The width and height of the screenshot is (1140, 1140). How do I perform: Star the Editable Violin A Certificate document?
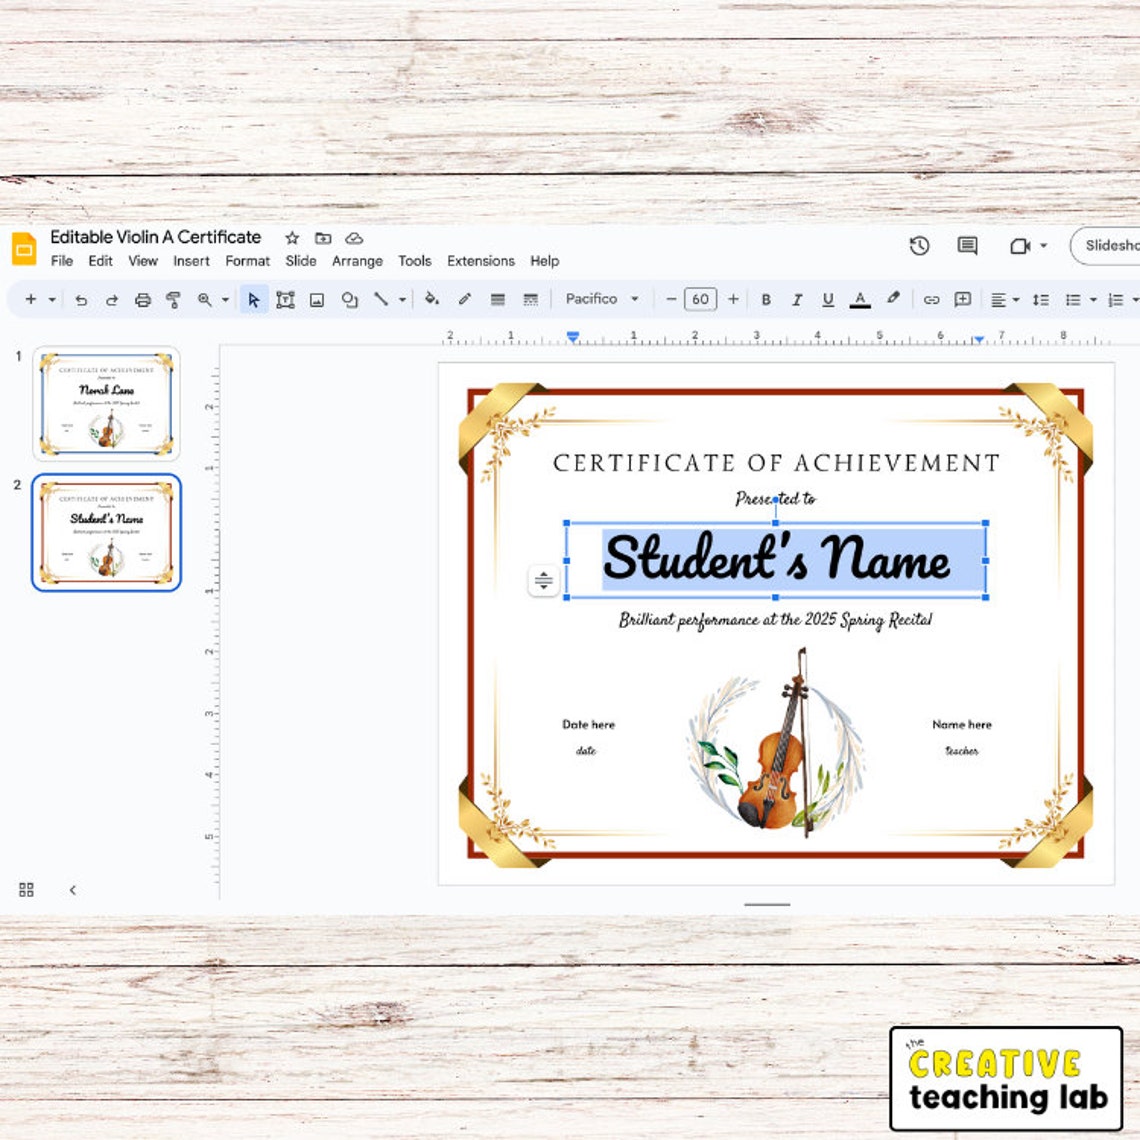[291, 237]
